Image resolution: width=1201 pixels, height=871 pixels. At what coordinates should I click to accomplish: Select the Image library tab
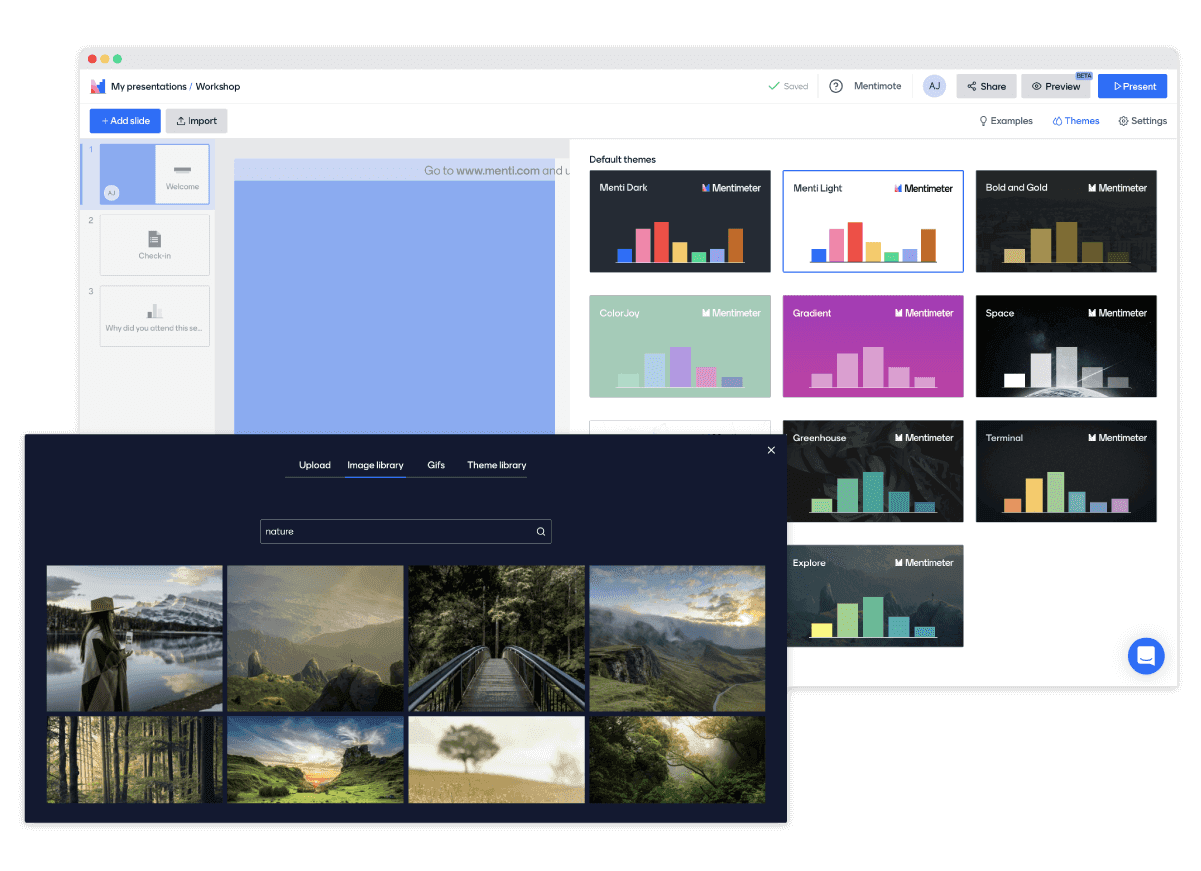click(x=375, y=465)
